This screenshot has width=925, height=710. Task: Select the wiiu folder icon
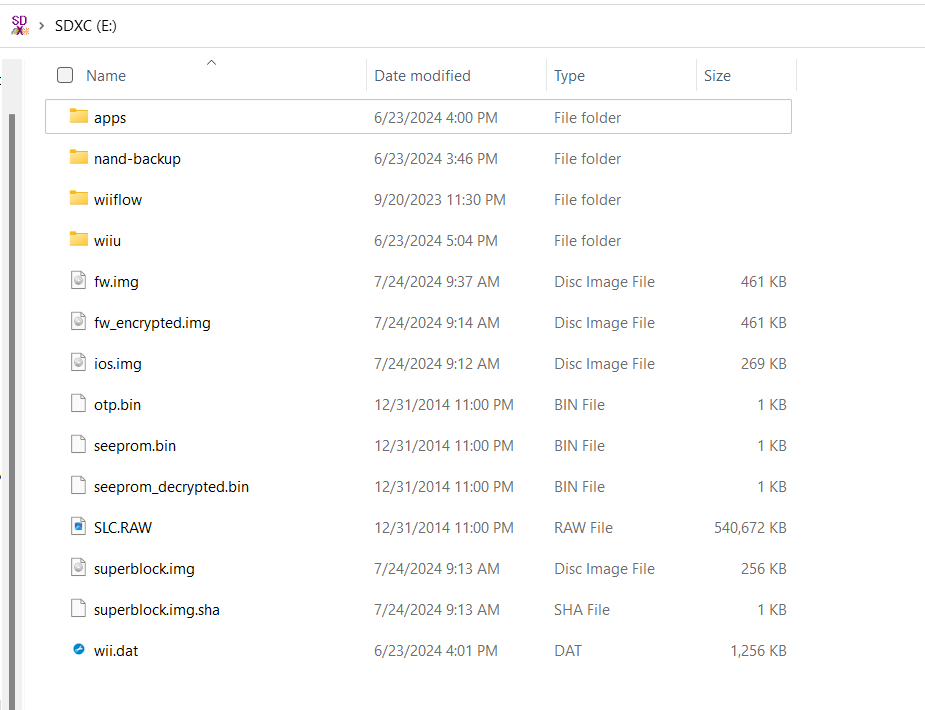(x=78, y=239)
